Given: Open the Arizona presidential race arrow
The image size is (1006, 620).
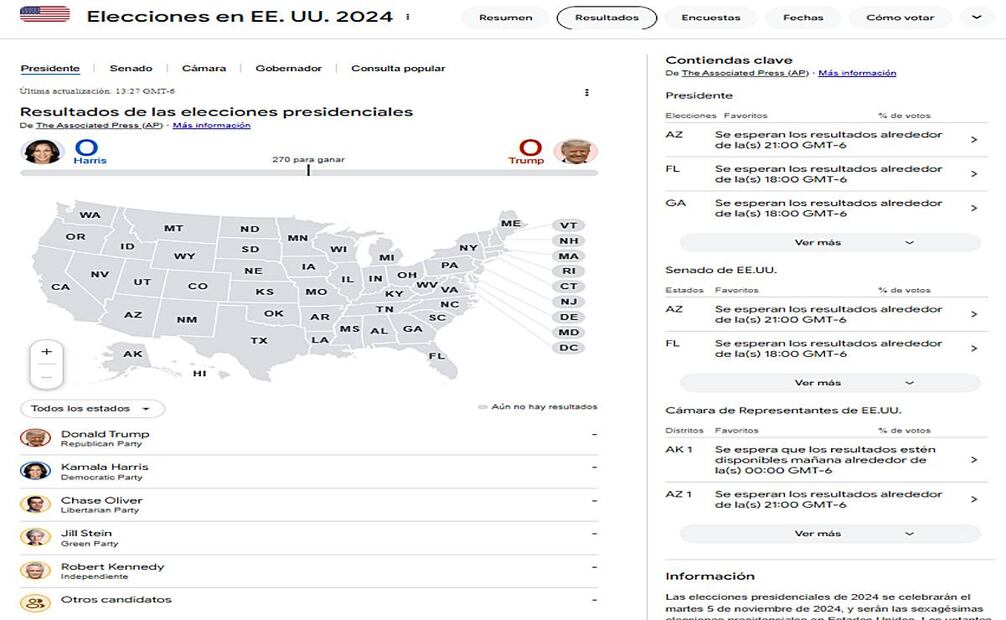Looking at the screenshot, I should point(974,140).
